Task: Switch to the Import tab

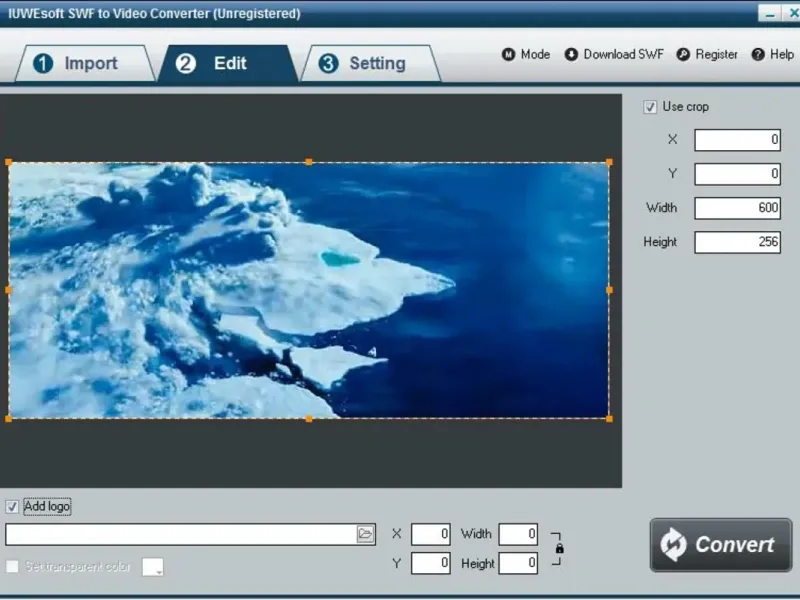Action: tap(85, 63)
